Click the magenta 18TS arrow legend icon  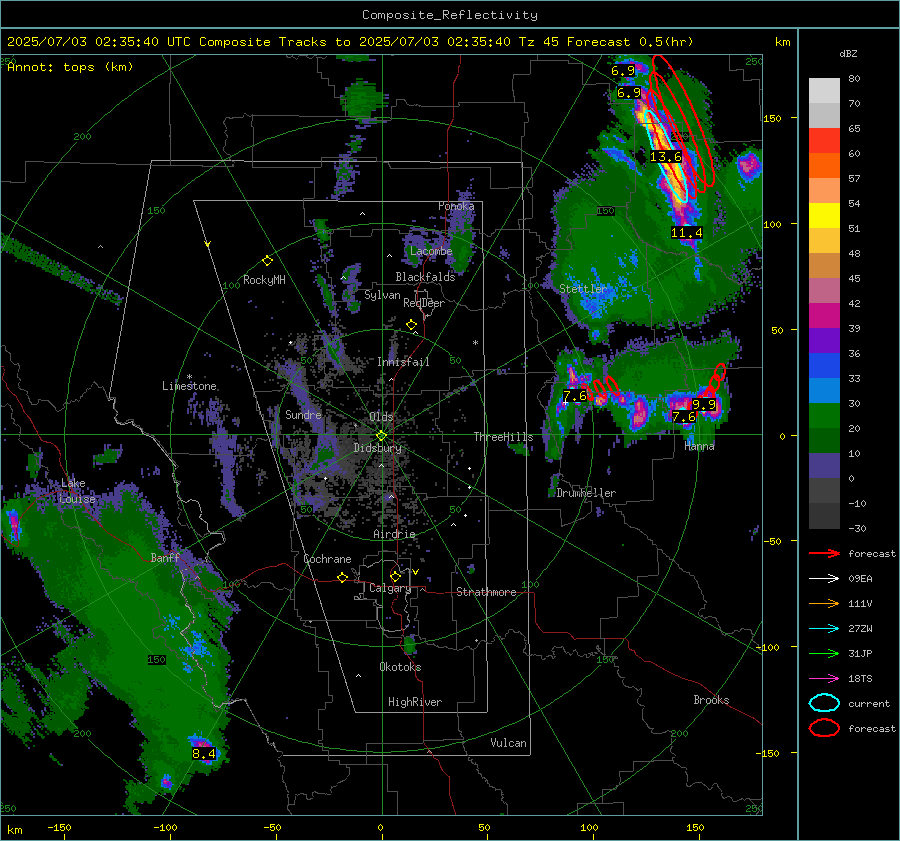(824, 679)
